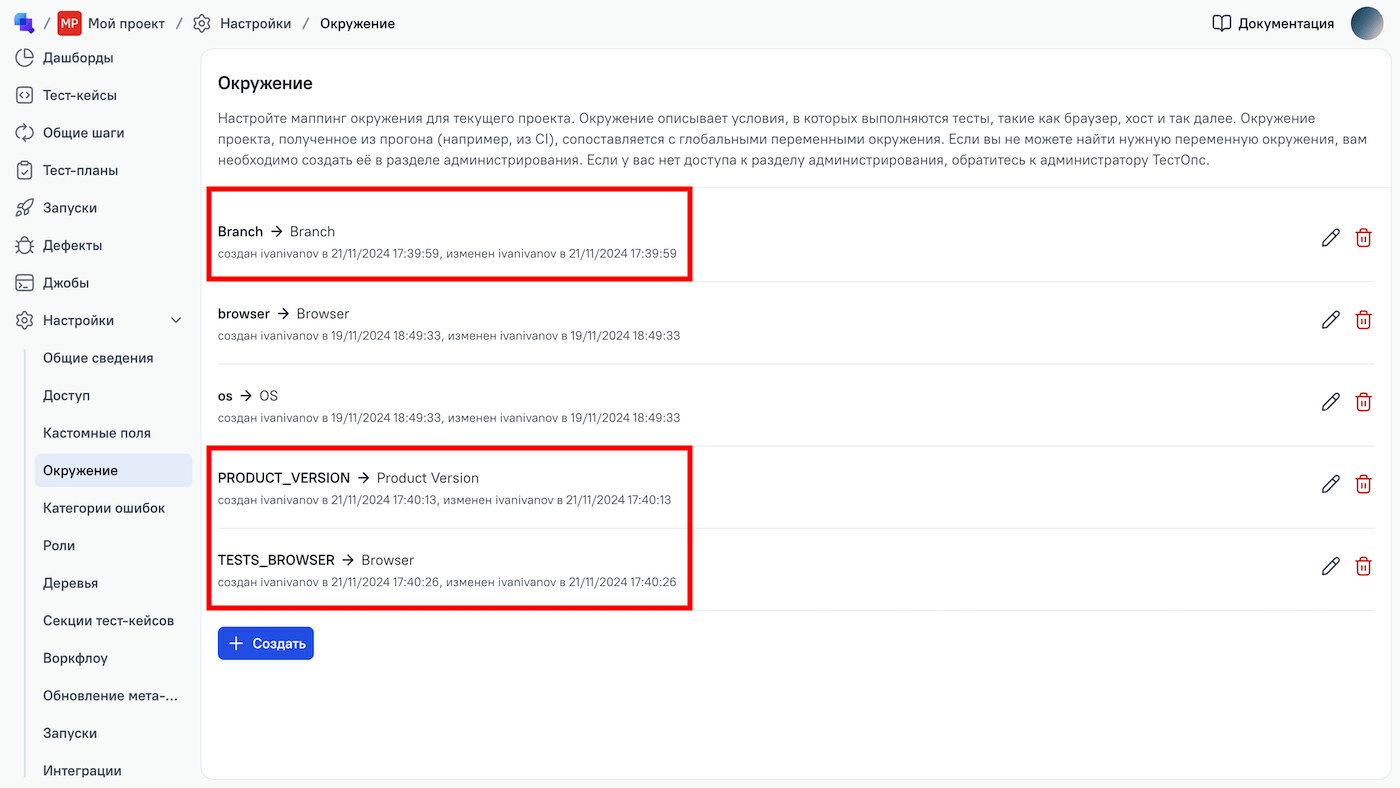The height and width of the screenshot is (788, 1400).
Task: Click the settings gear icon in breadcrumb
Action: point(202,23)
